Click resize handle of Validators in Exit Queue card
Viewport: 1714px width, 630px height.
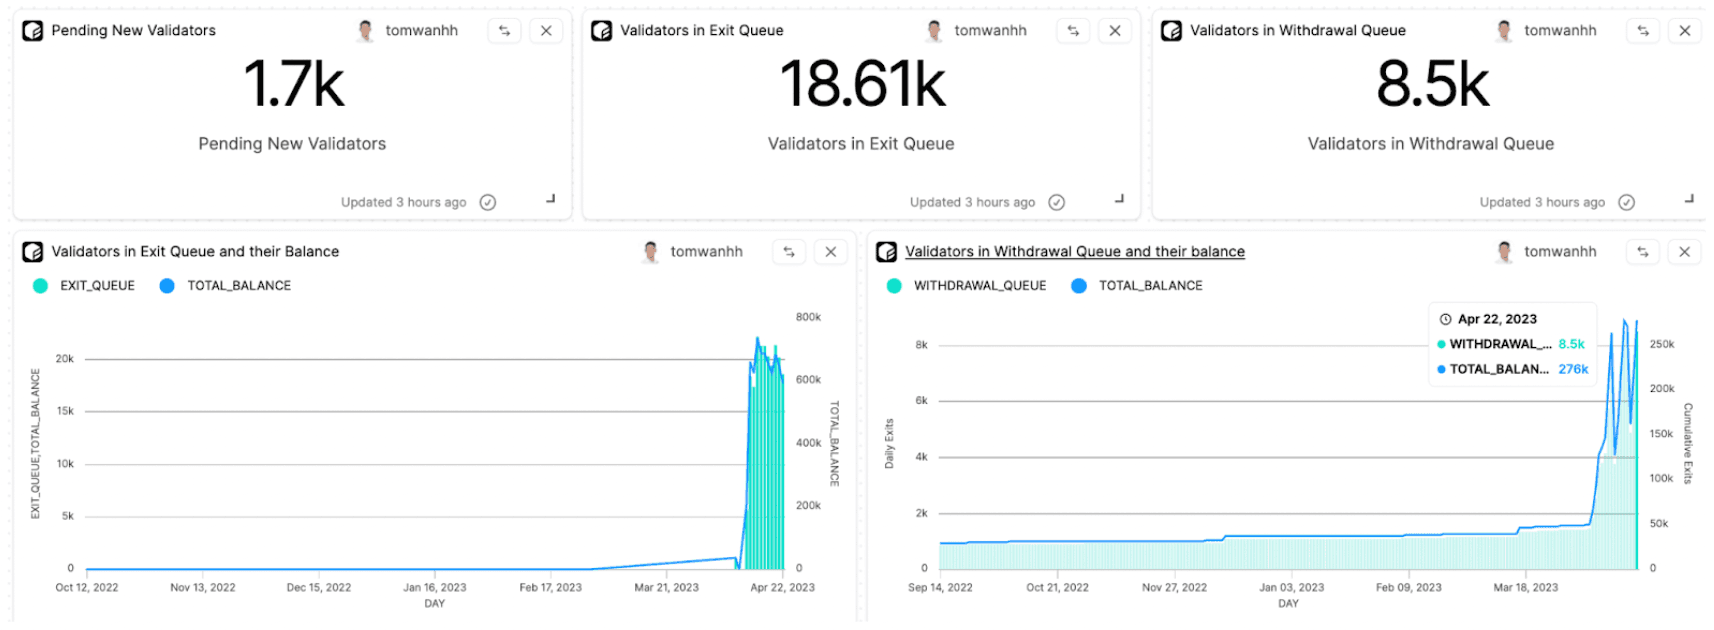pos(1119,199)
